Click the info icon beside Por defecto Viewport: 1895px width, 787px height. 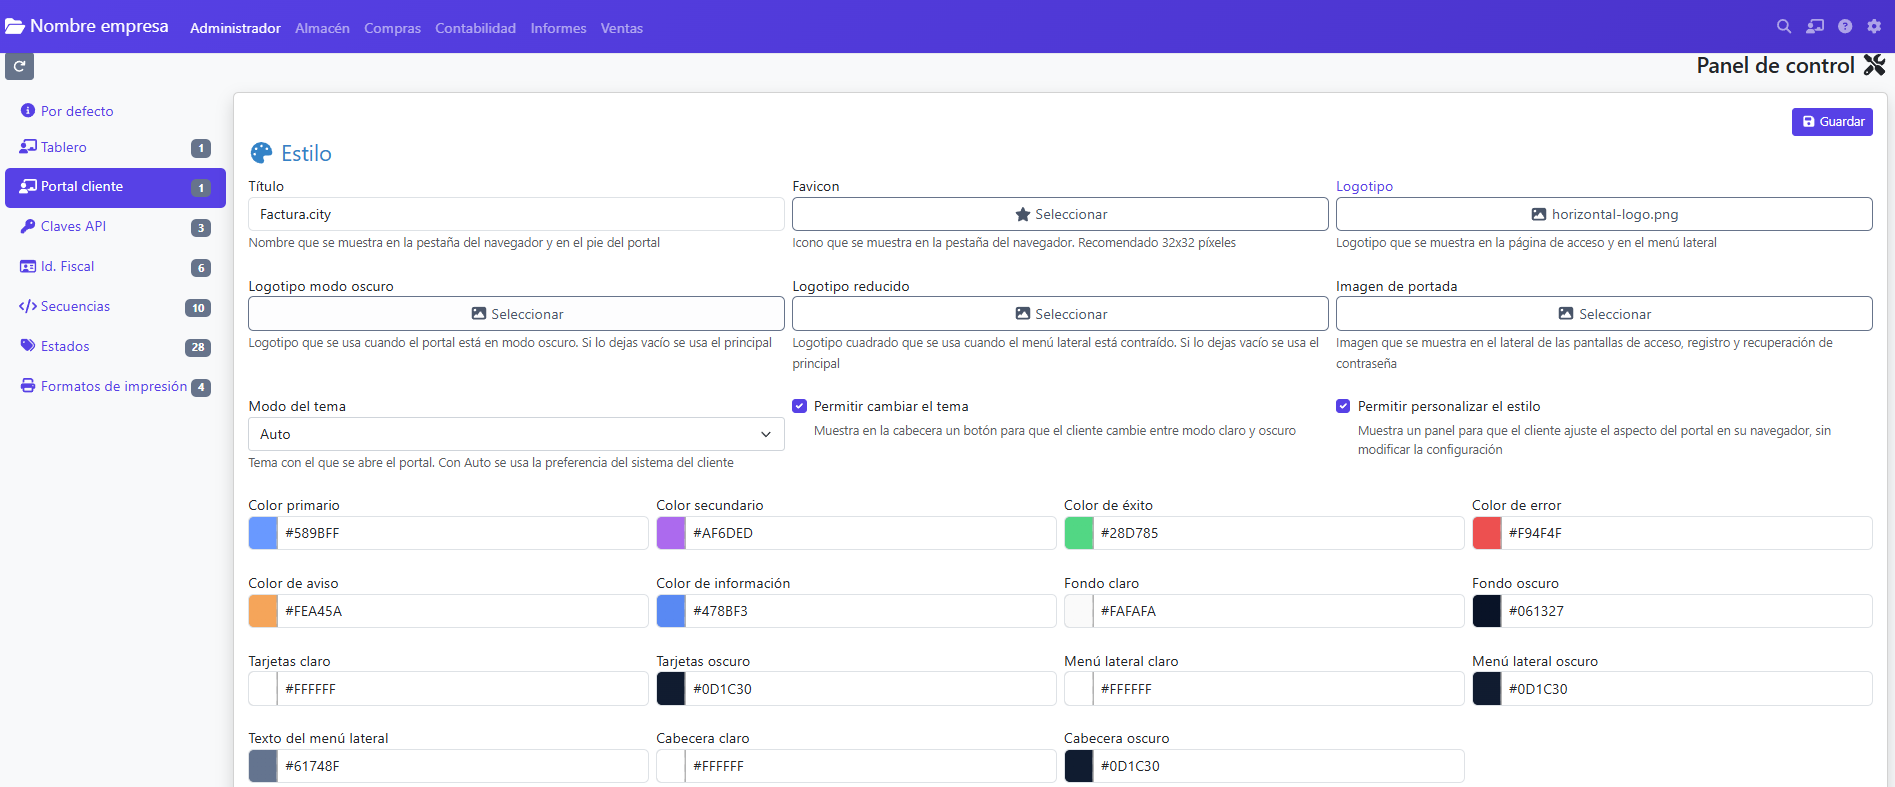coord(28,110)
